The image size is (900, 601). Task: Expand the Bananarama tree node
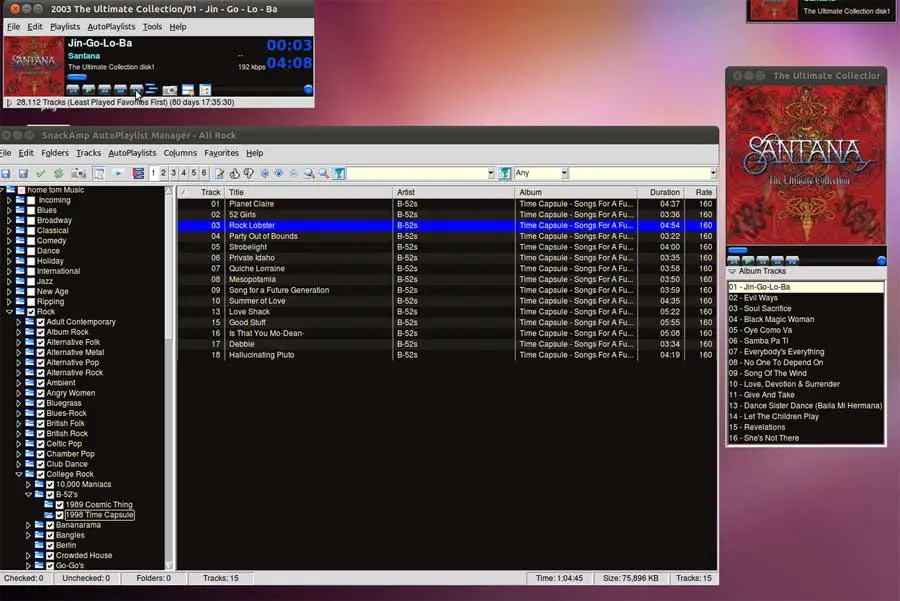pos(28,525)
